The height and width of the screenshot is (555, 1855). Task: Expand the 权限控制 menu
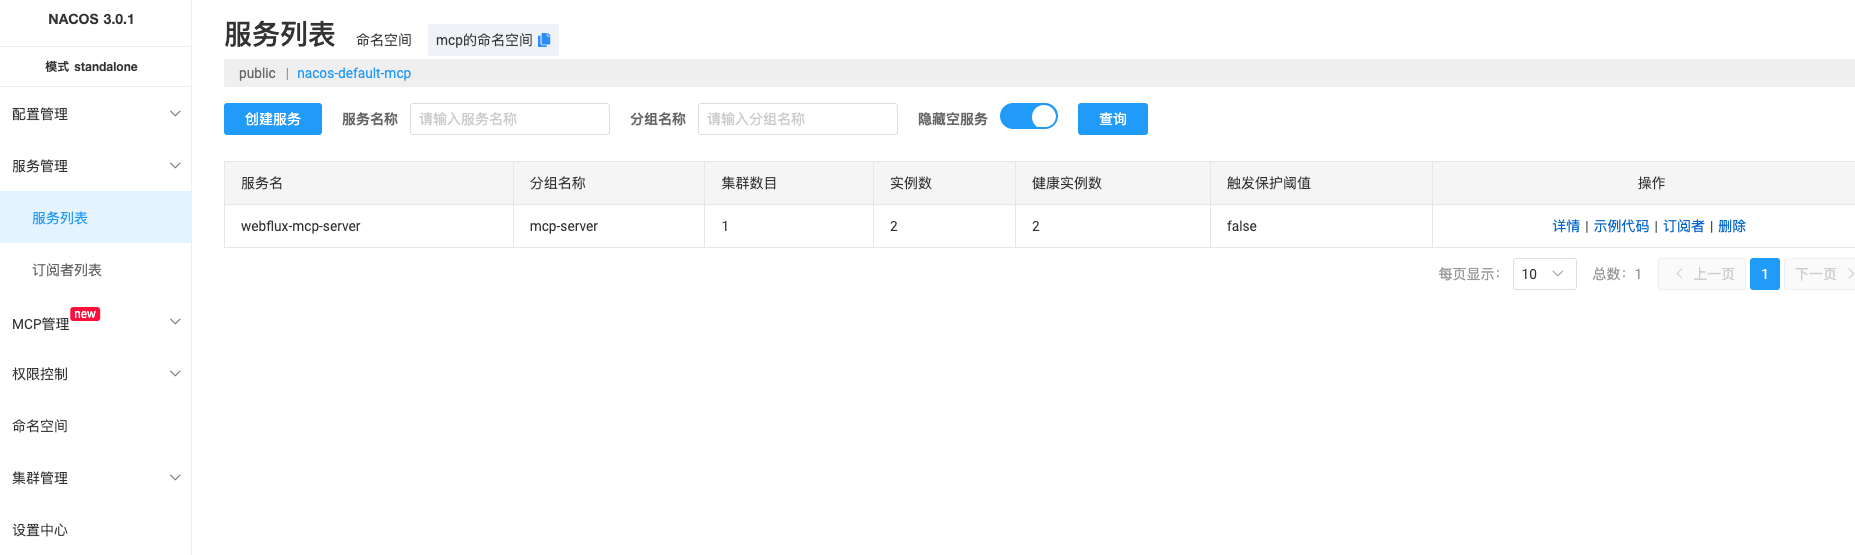[95, 374]
